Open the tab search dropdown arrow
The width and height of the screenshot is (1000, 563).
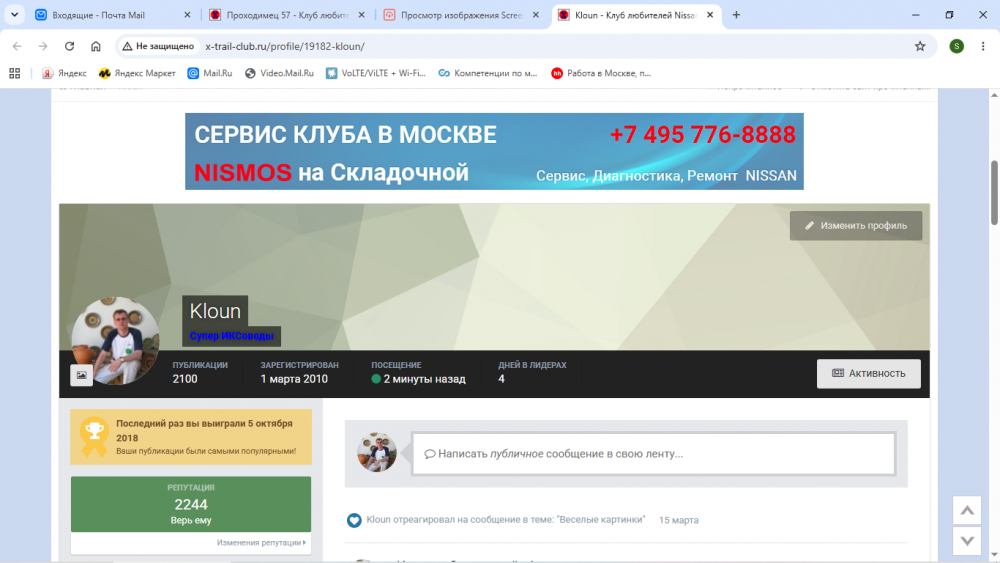(x=14, y=15)
